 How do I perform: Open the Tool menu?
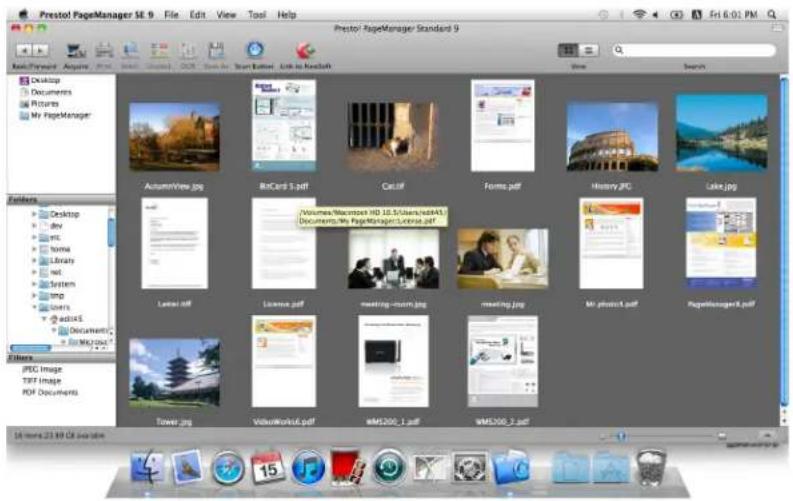pyautogui.click(x=257, y=15)
